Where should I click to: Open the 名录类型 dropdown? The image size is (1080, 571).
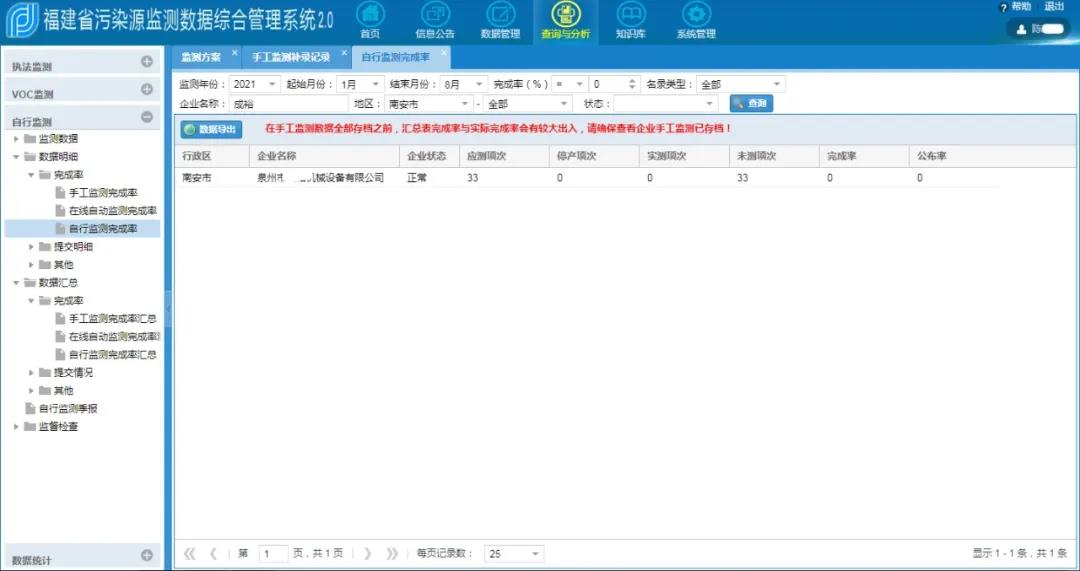[777, 85]
